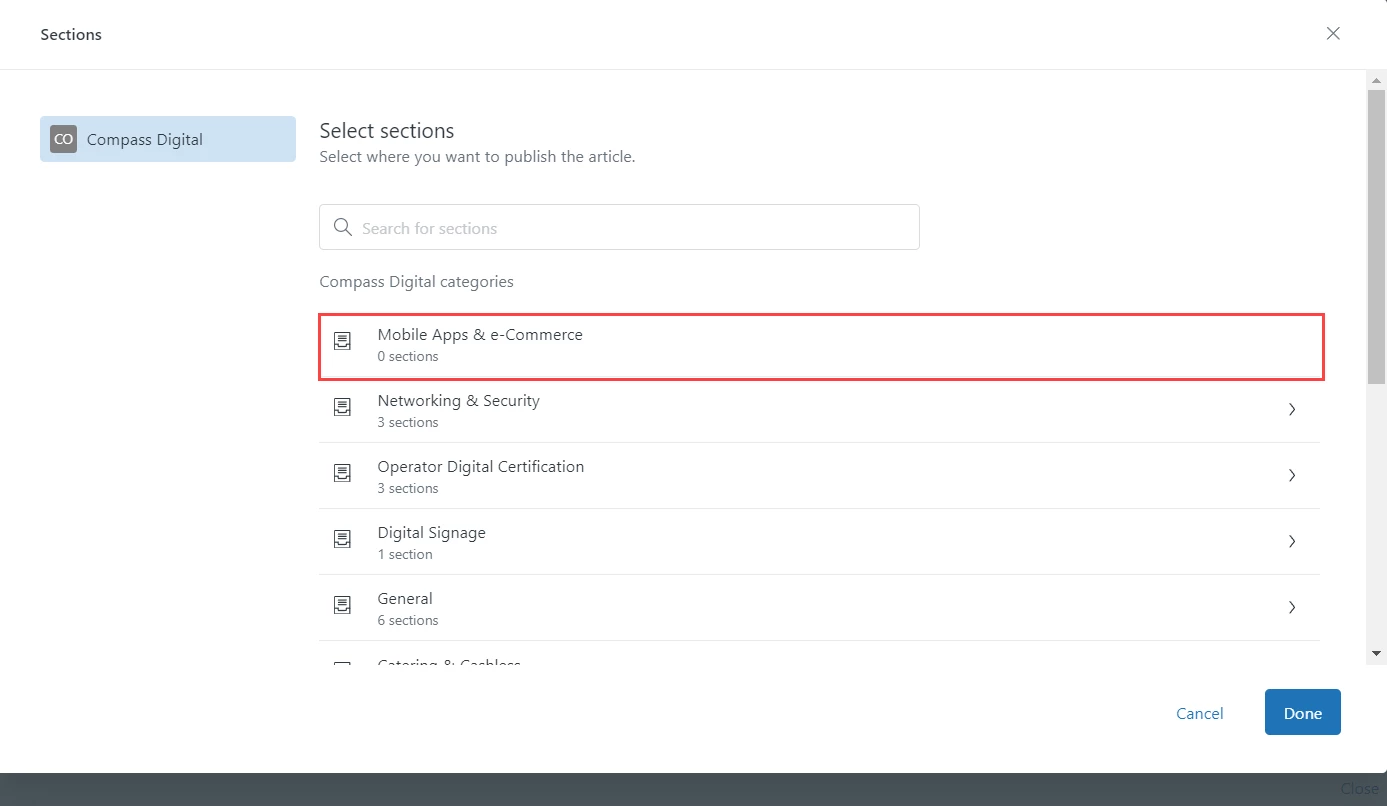Click the '6 sections' text under General
This screenshot has height=806, width=1387.
click(x=408, y=620)
